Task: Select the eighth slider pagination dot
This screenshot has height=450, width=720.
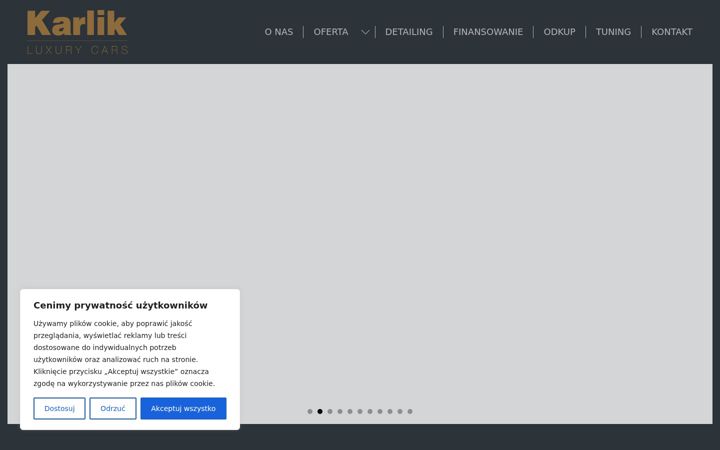Action: click(x=380, y=411)
